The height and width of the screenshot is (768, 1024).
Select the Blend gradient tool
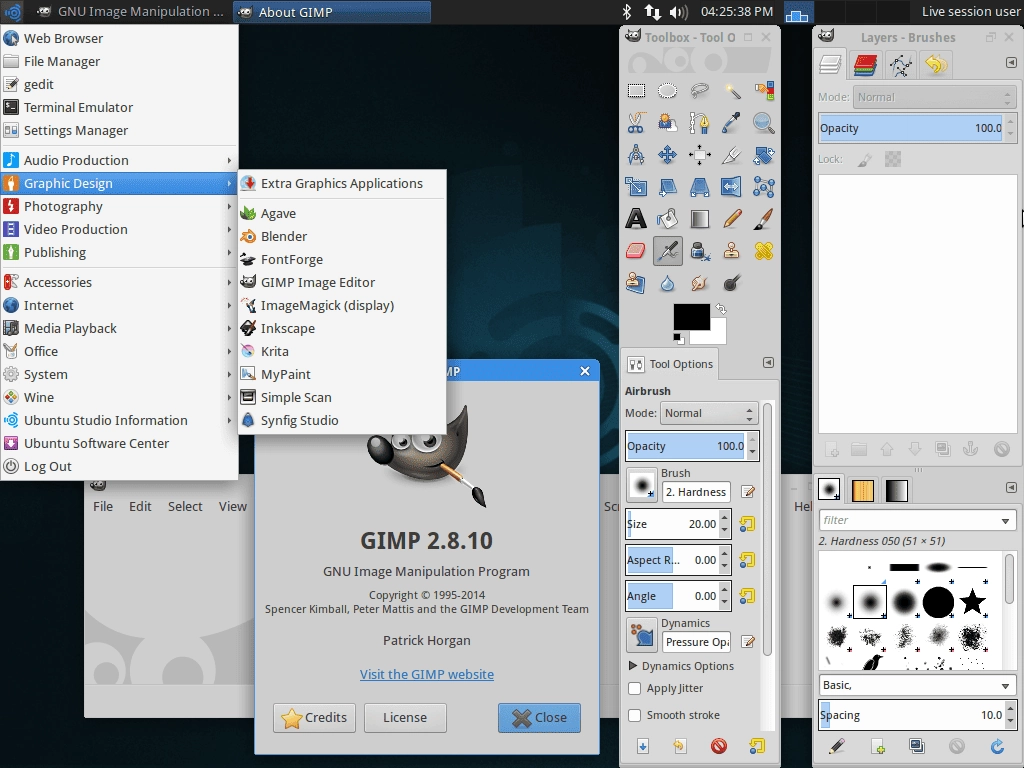coord(699,219)
